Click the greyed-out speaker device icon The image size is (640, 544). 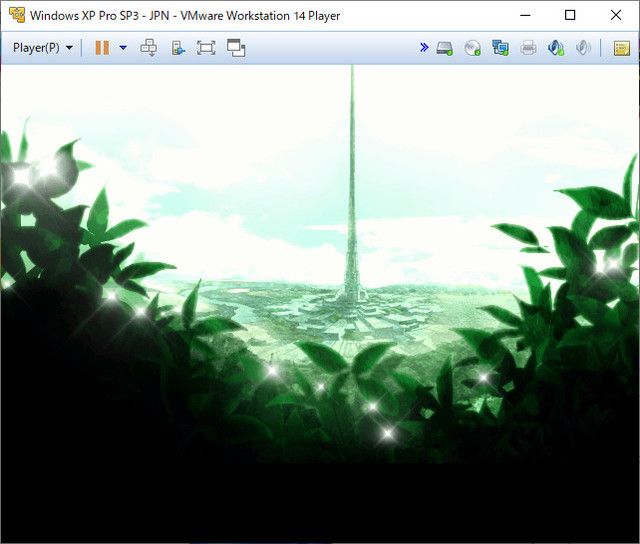(x=583, y=48)
